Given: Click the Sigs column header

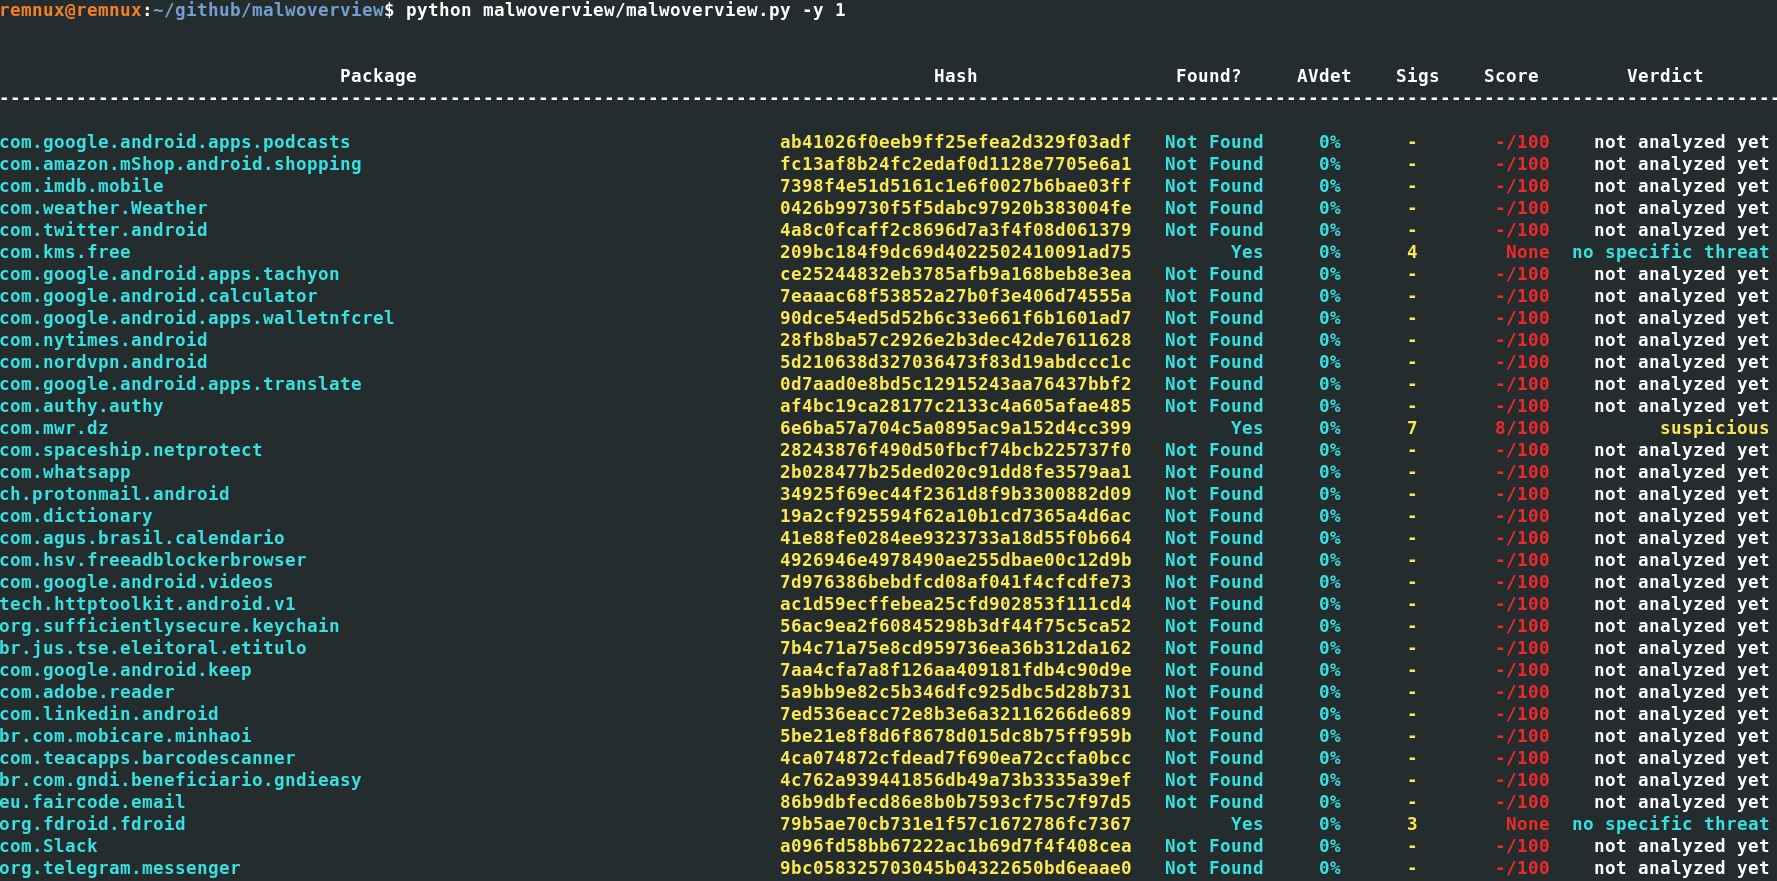Looking at the screenshot, I should (1417, 76).
